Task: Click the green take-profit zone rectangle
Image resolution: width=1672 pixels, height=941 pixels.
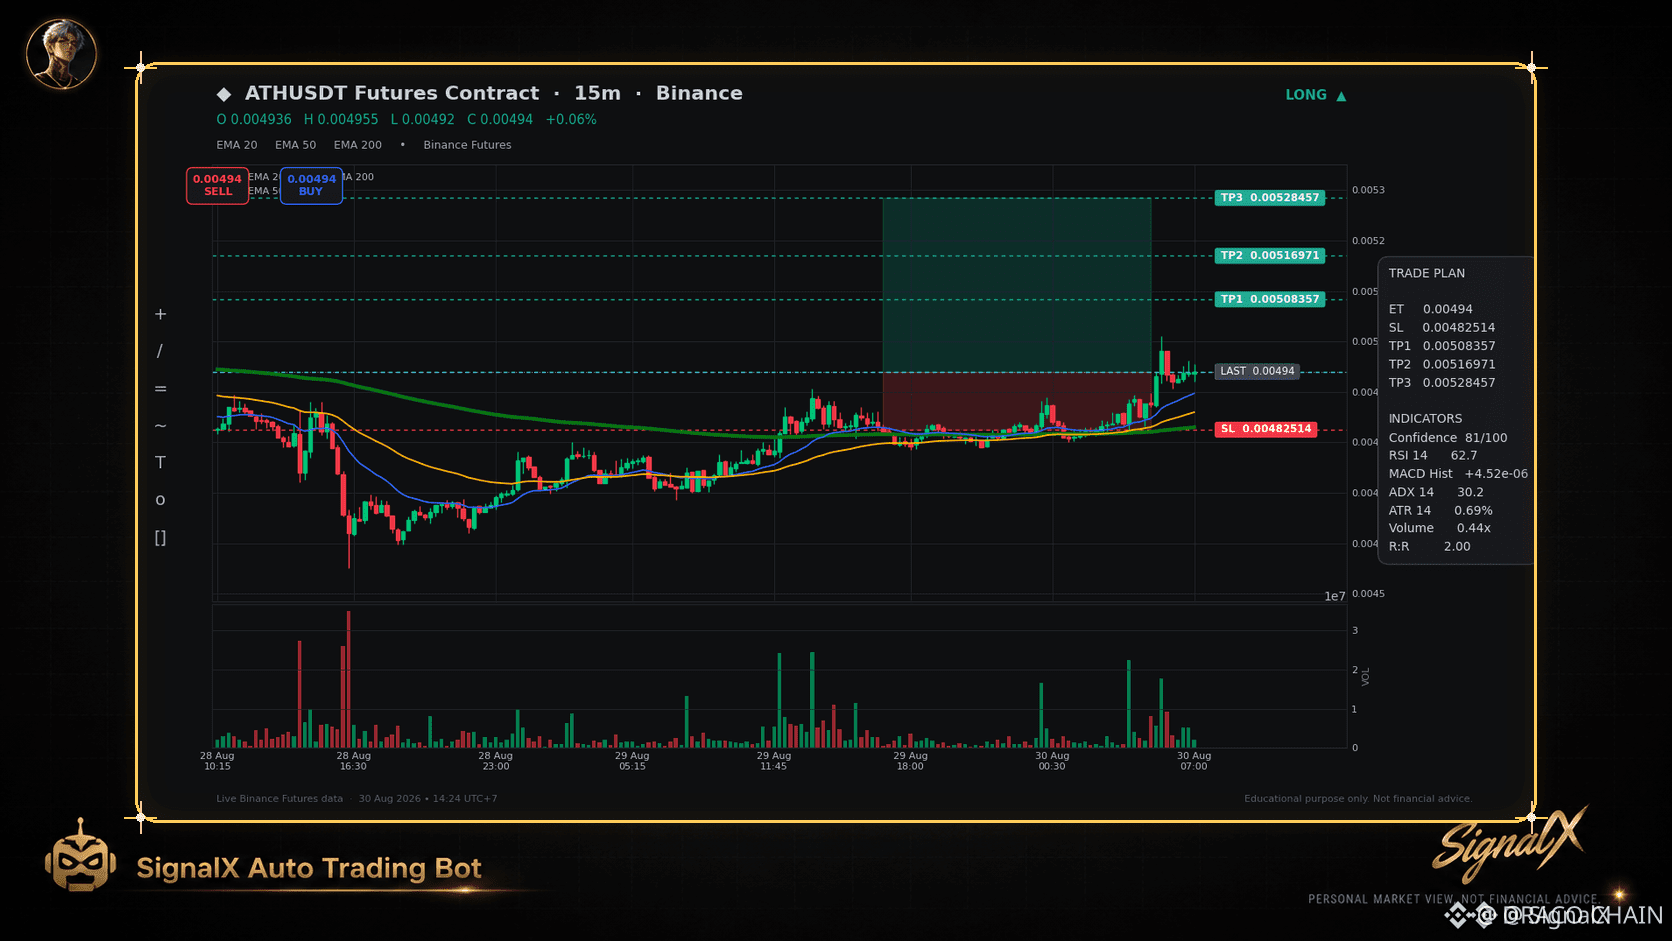Action: (1017, 285)
